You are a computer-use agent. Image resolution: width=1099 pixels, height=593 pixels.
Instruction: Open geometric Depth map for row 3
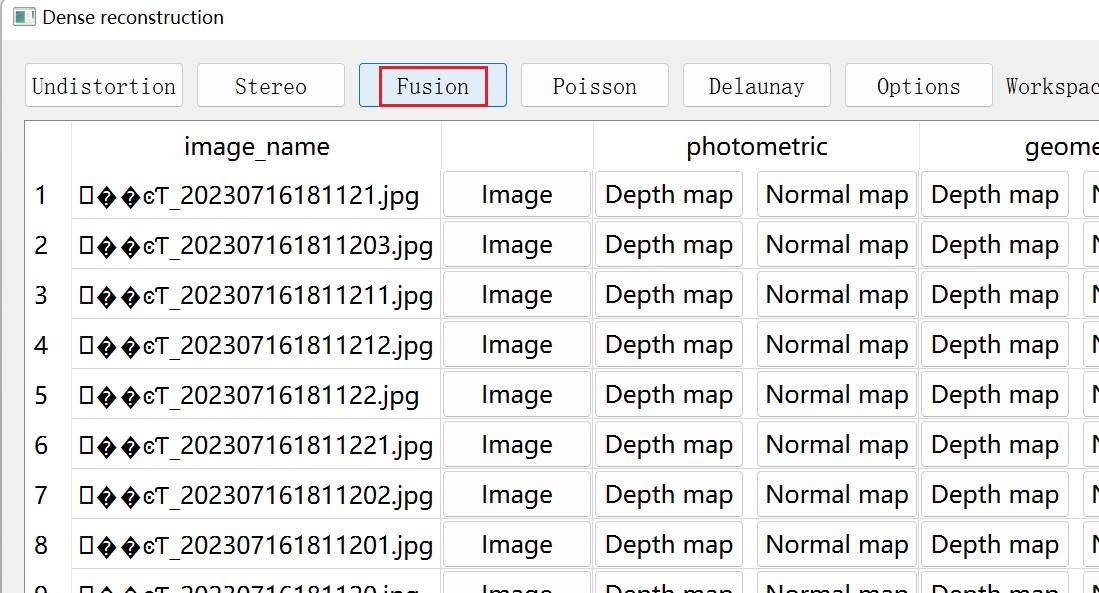[995, 294]
